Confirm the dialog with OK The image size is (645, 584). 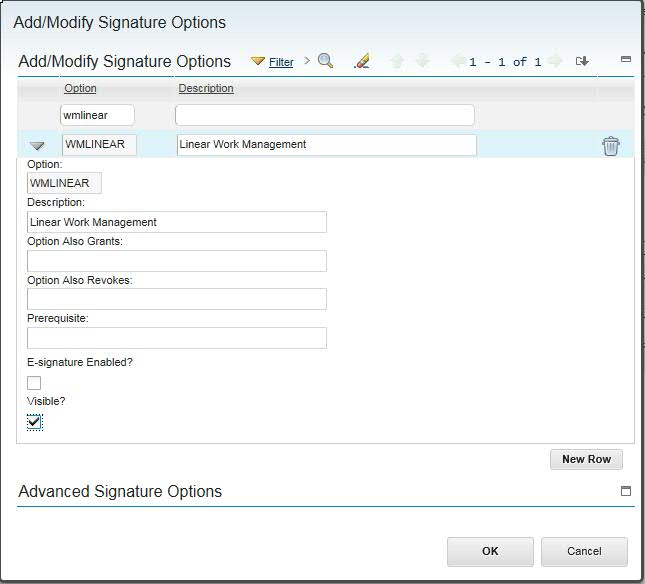point(490,551)
